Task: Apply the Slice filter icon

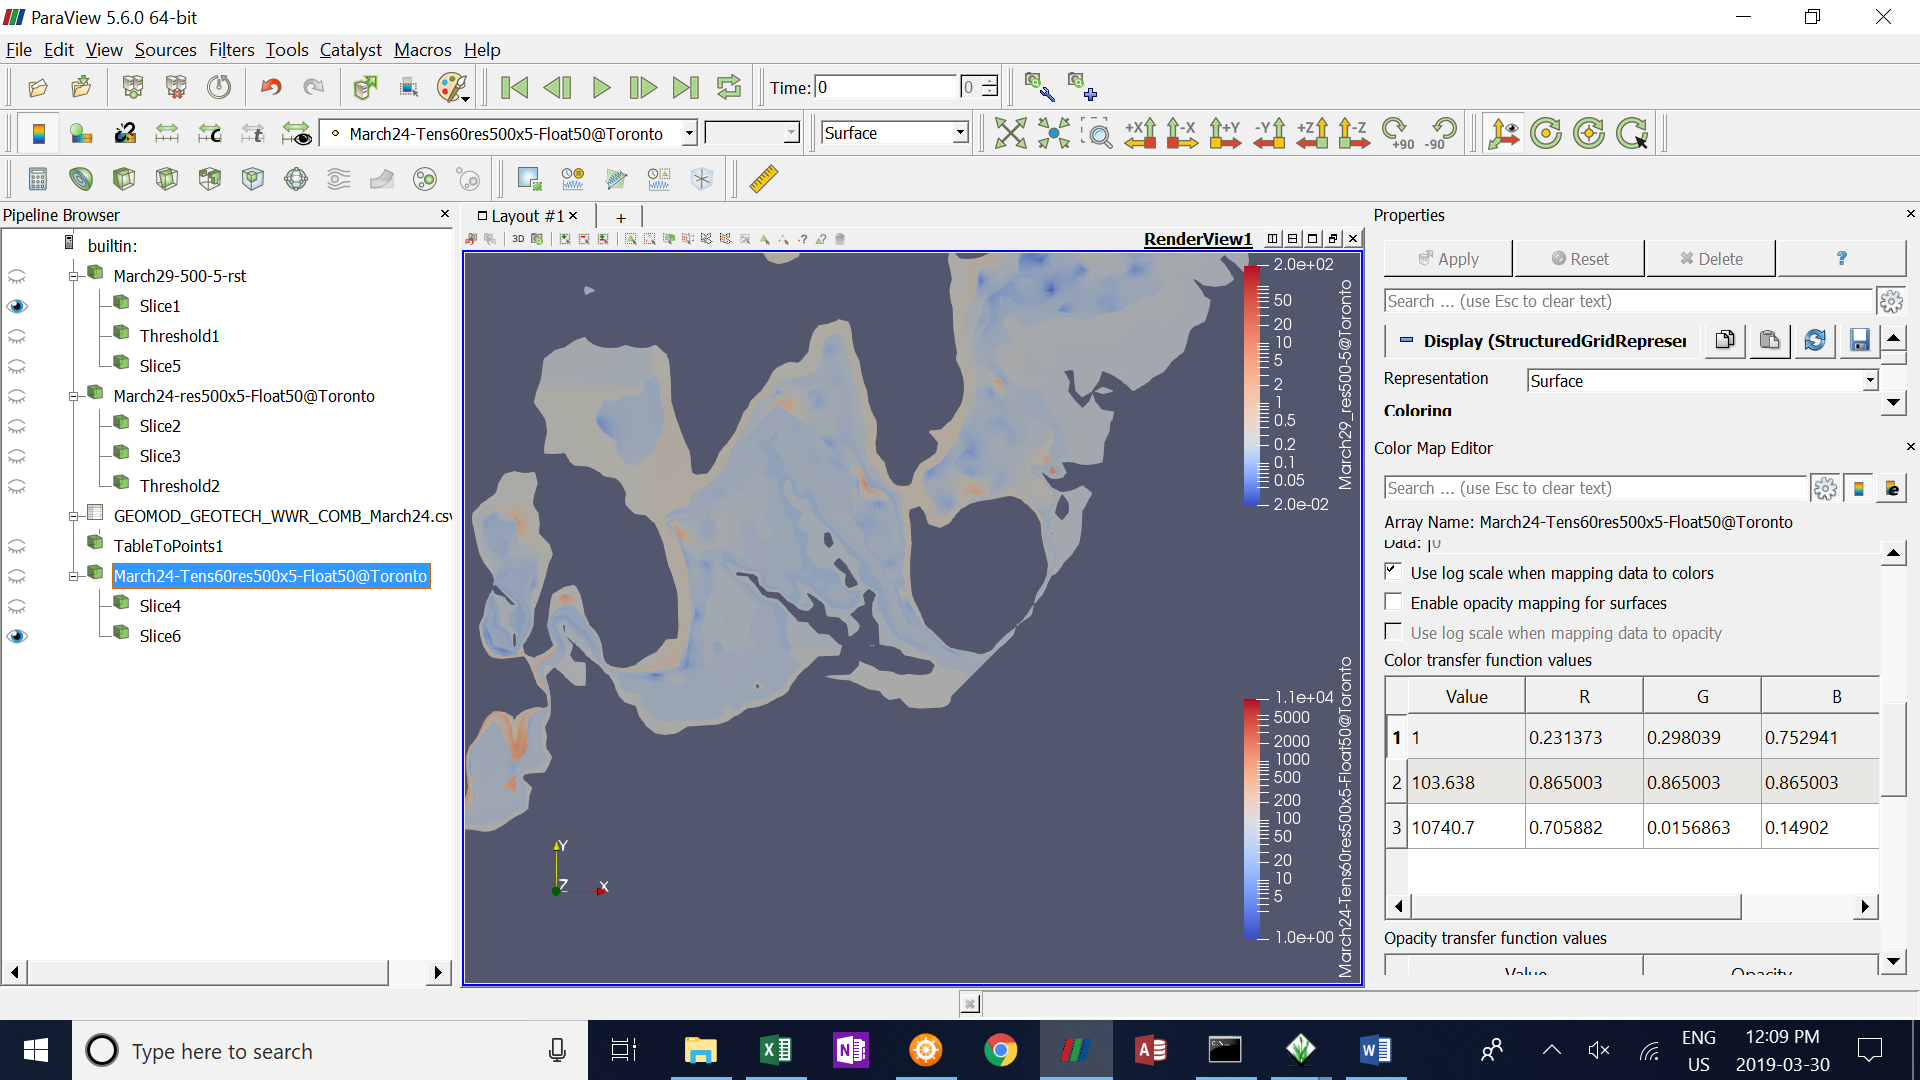Action: click(x=167, y=179)
